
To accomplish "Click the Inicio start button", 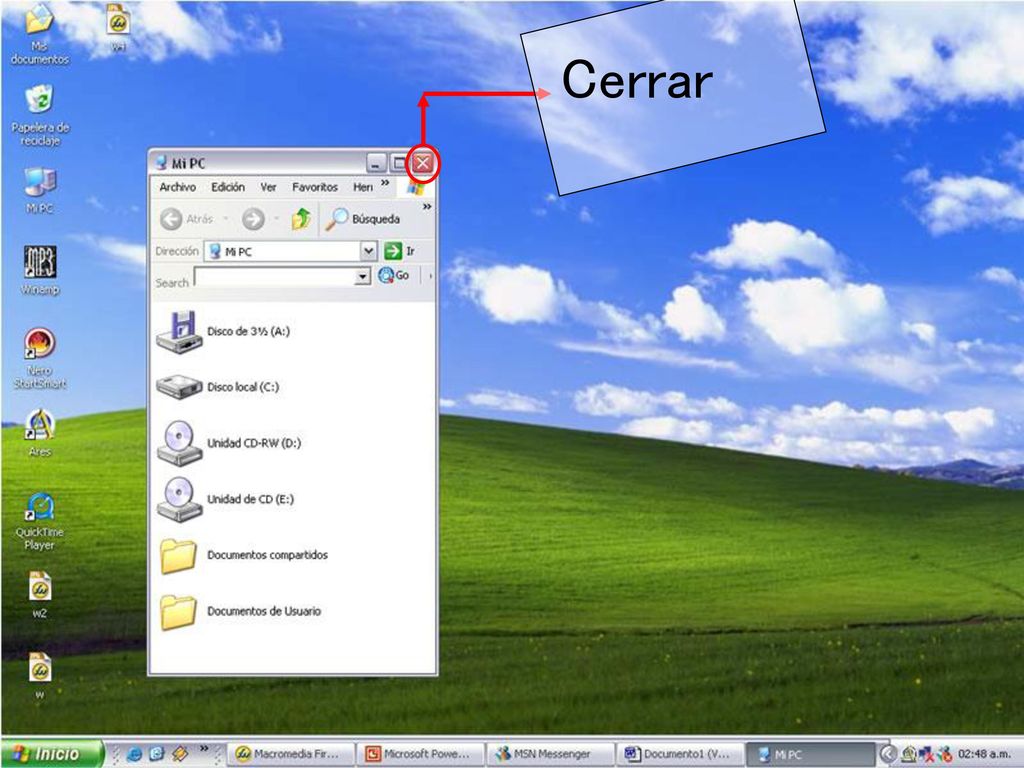I will pos(52,754).
